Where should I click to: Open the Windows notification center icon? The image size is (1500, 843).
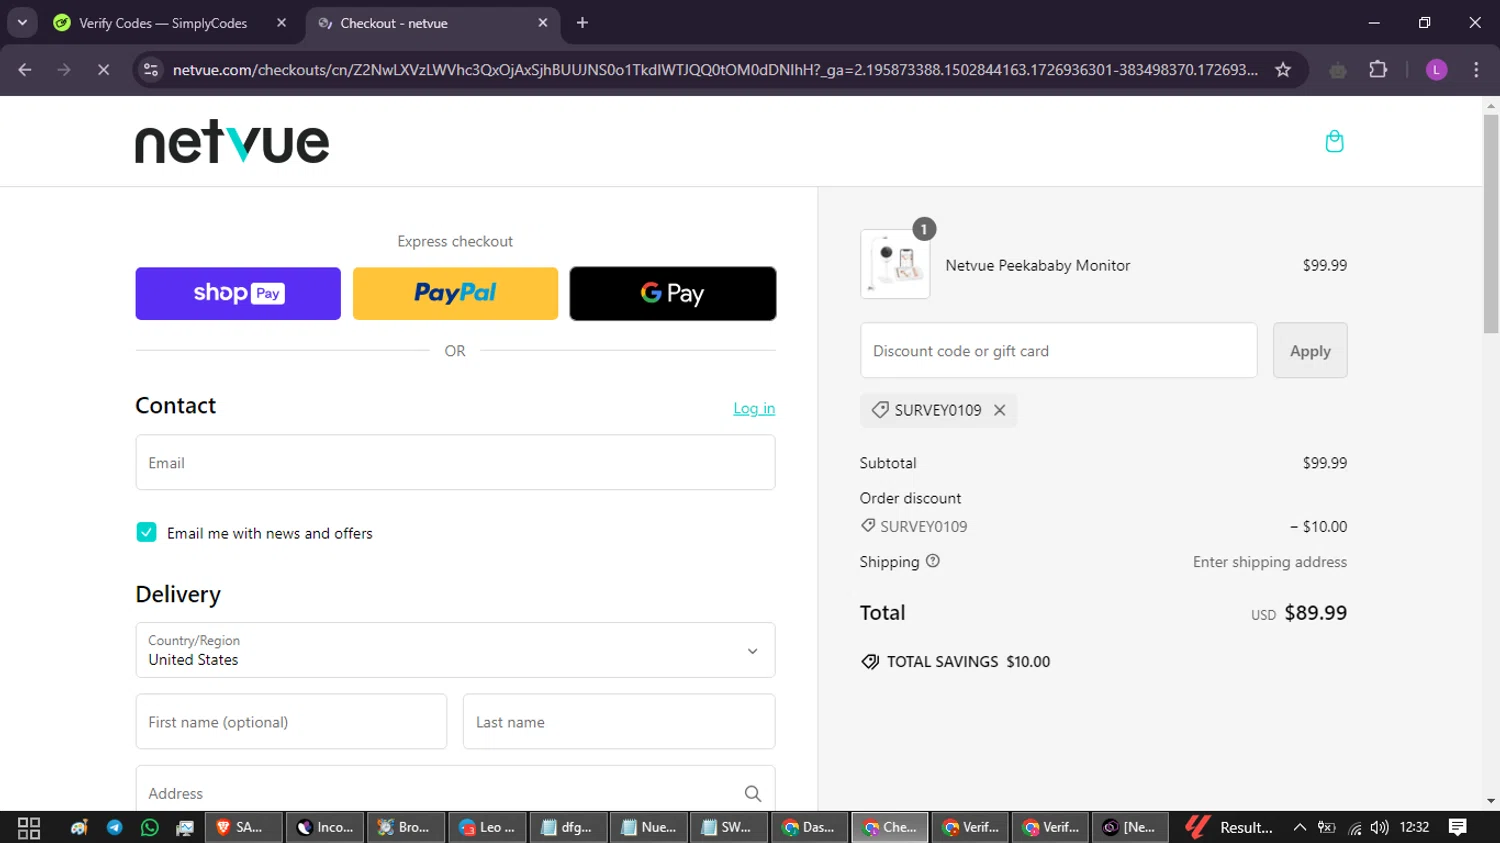[x=1457, y=827]
